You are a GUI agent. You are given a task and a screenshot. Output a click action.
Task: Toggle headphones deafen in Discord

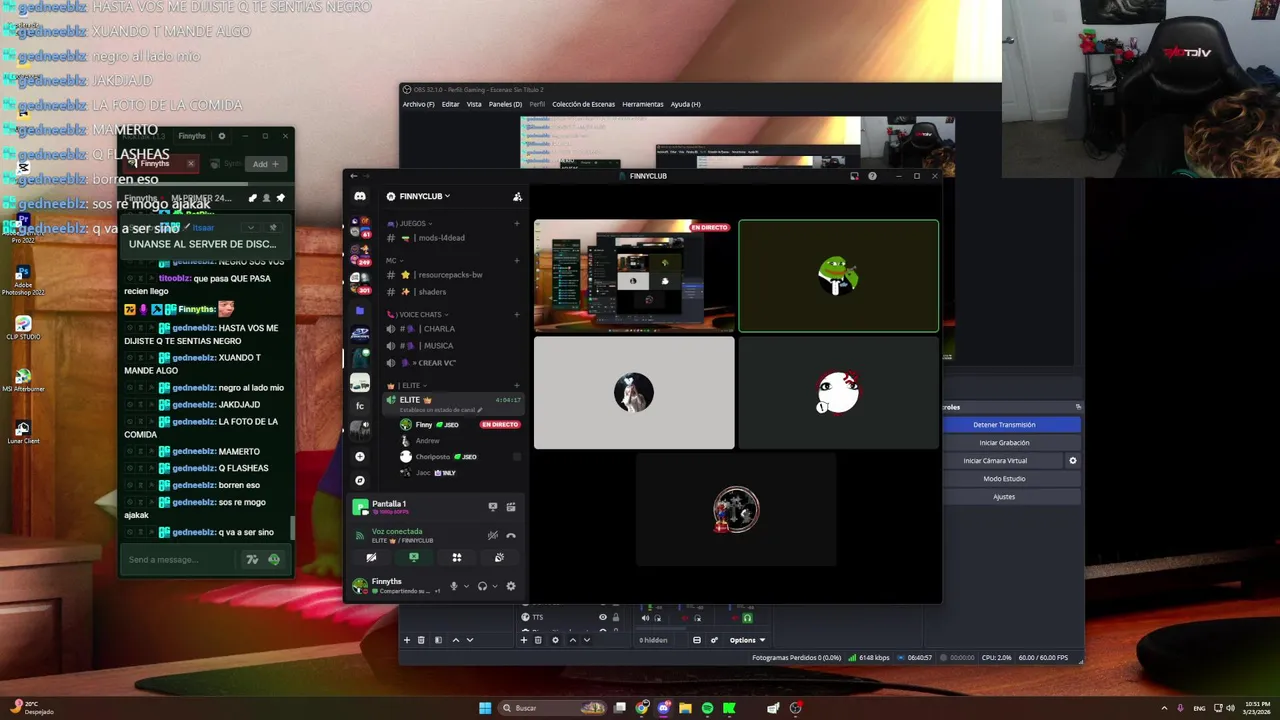pyautogui.click(x=482, y=586)
